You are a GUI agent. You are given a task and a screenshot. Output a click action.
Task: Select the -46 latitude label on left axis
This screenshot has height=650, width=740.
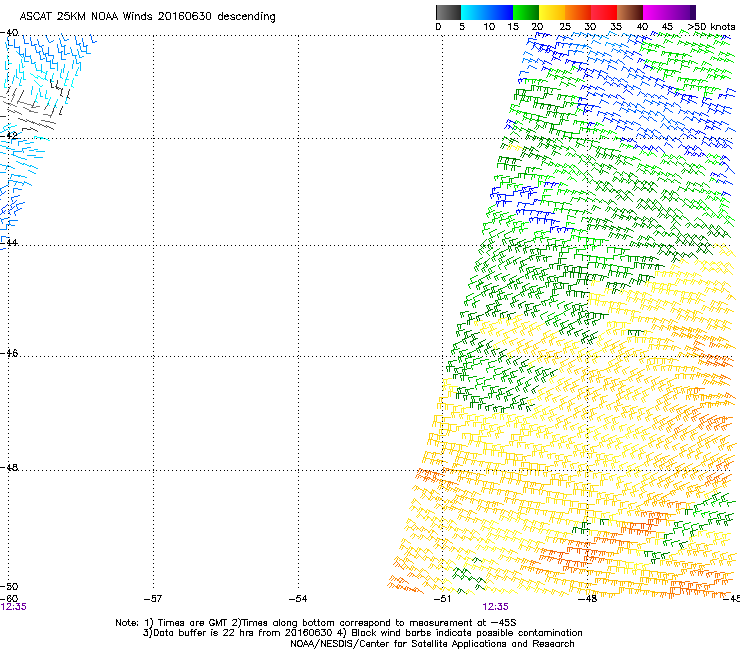(9, 353)
